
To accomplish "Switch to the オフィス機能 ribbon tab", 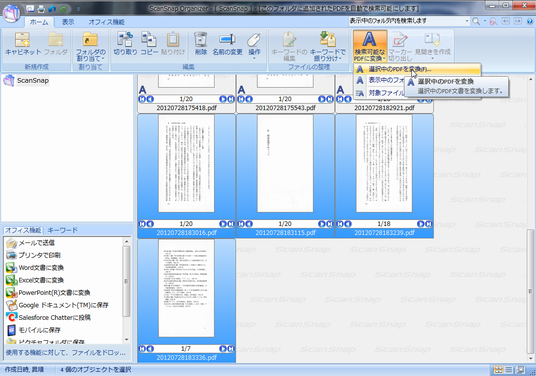I will (x=106, y=22).
